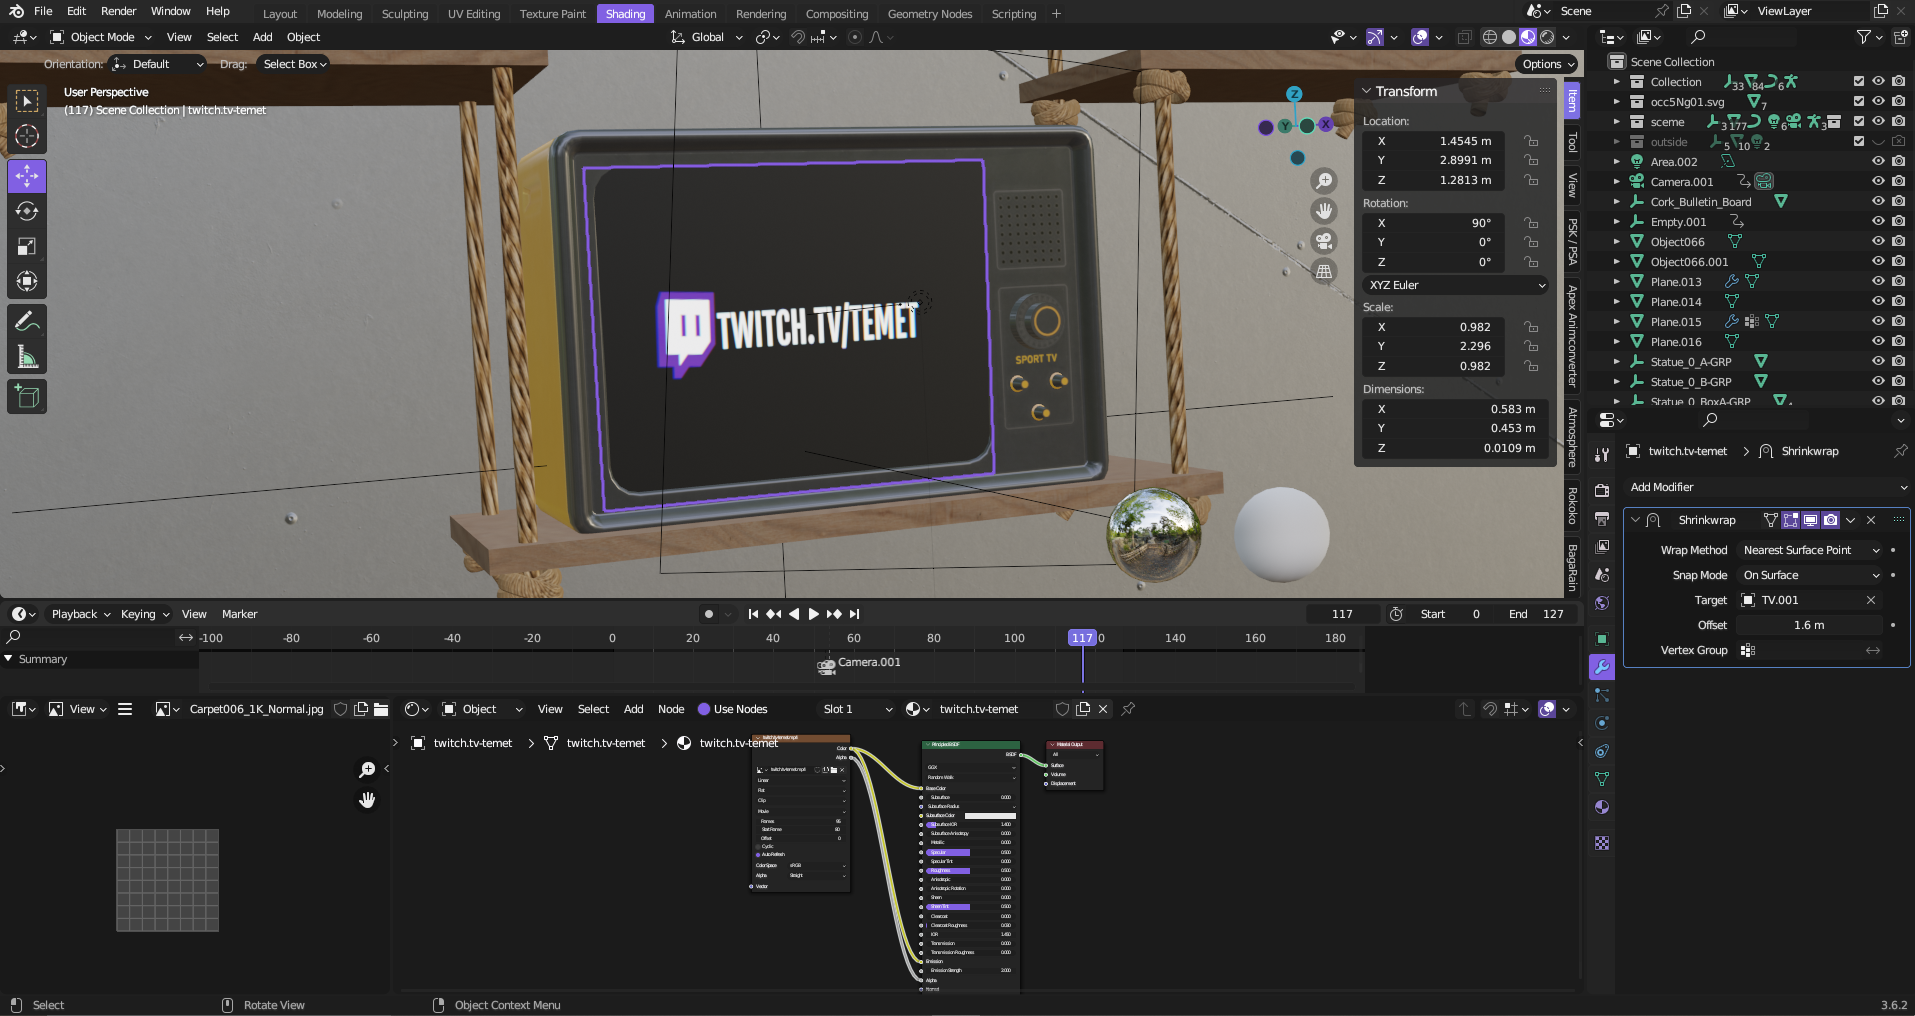Expand the sceme collection tree
This screenshot has width=1915, height=1016.
tap(1617, 121)
